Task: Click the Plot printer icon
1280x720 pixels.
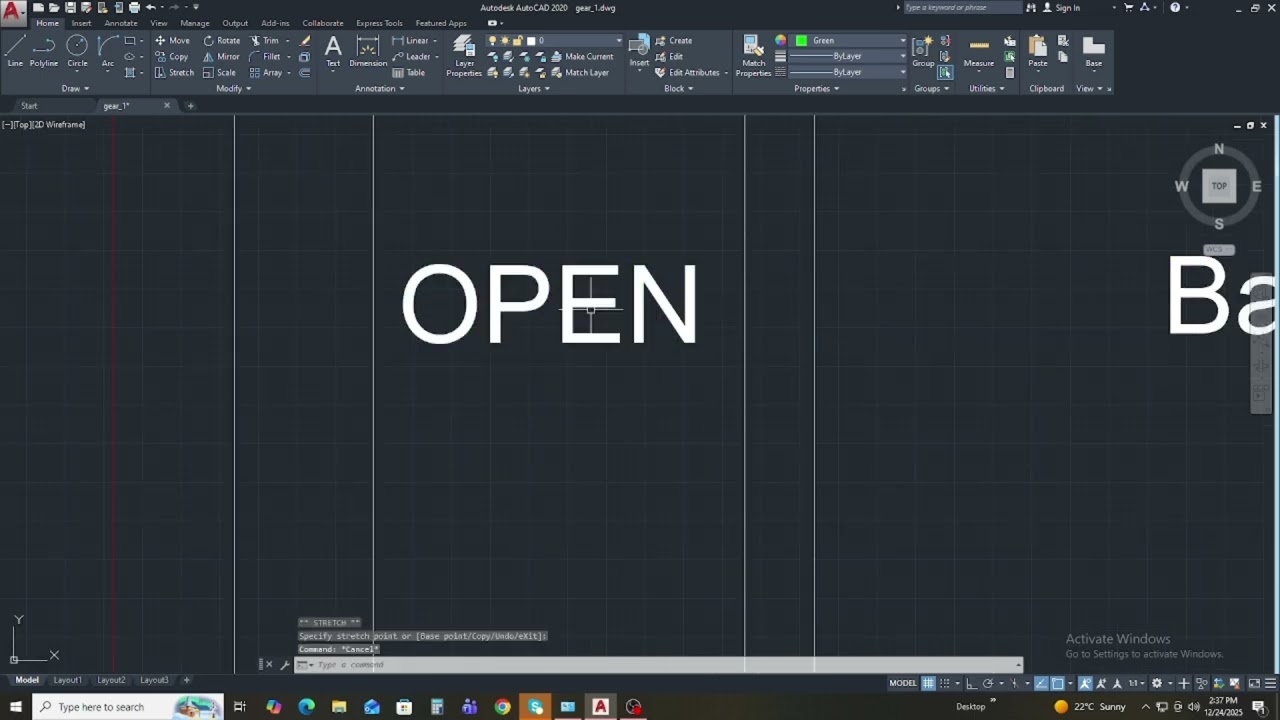Action: click(134, 7)
